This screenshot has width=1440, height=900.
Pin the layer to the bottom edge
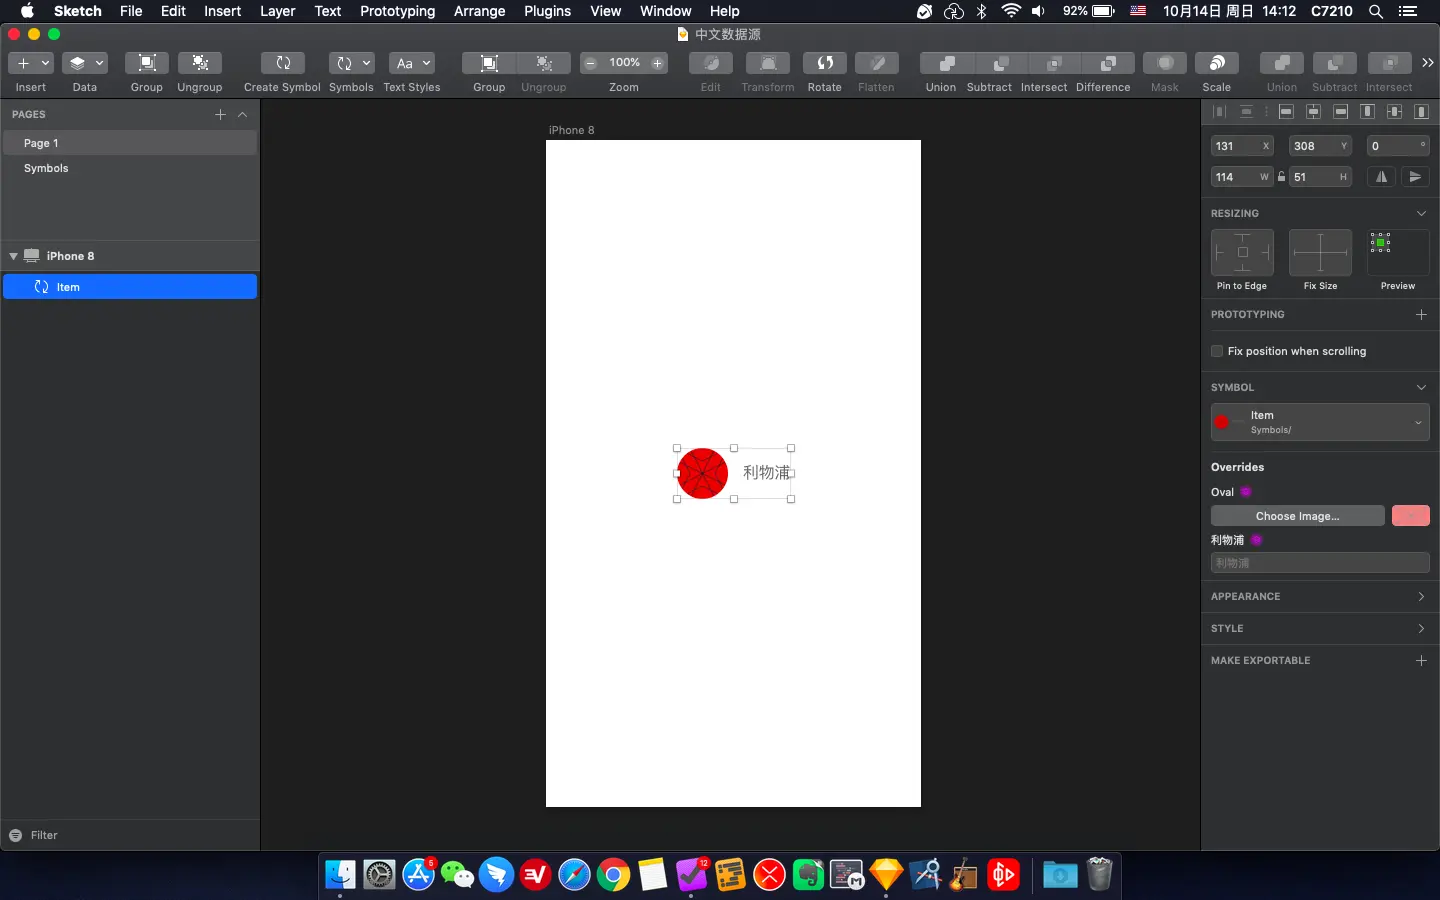(x=1243, y=268)
